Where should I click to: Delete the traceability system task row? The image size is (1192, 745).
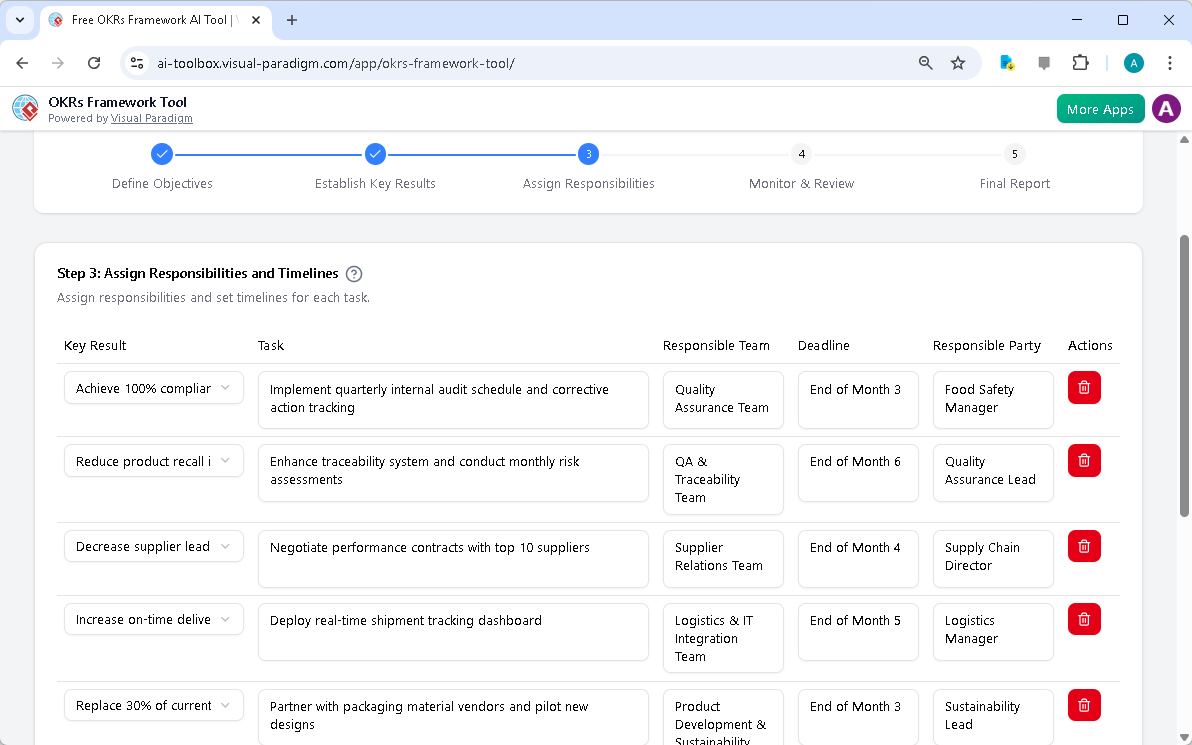click(x=1084, y=460)
